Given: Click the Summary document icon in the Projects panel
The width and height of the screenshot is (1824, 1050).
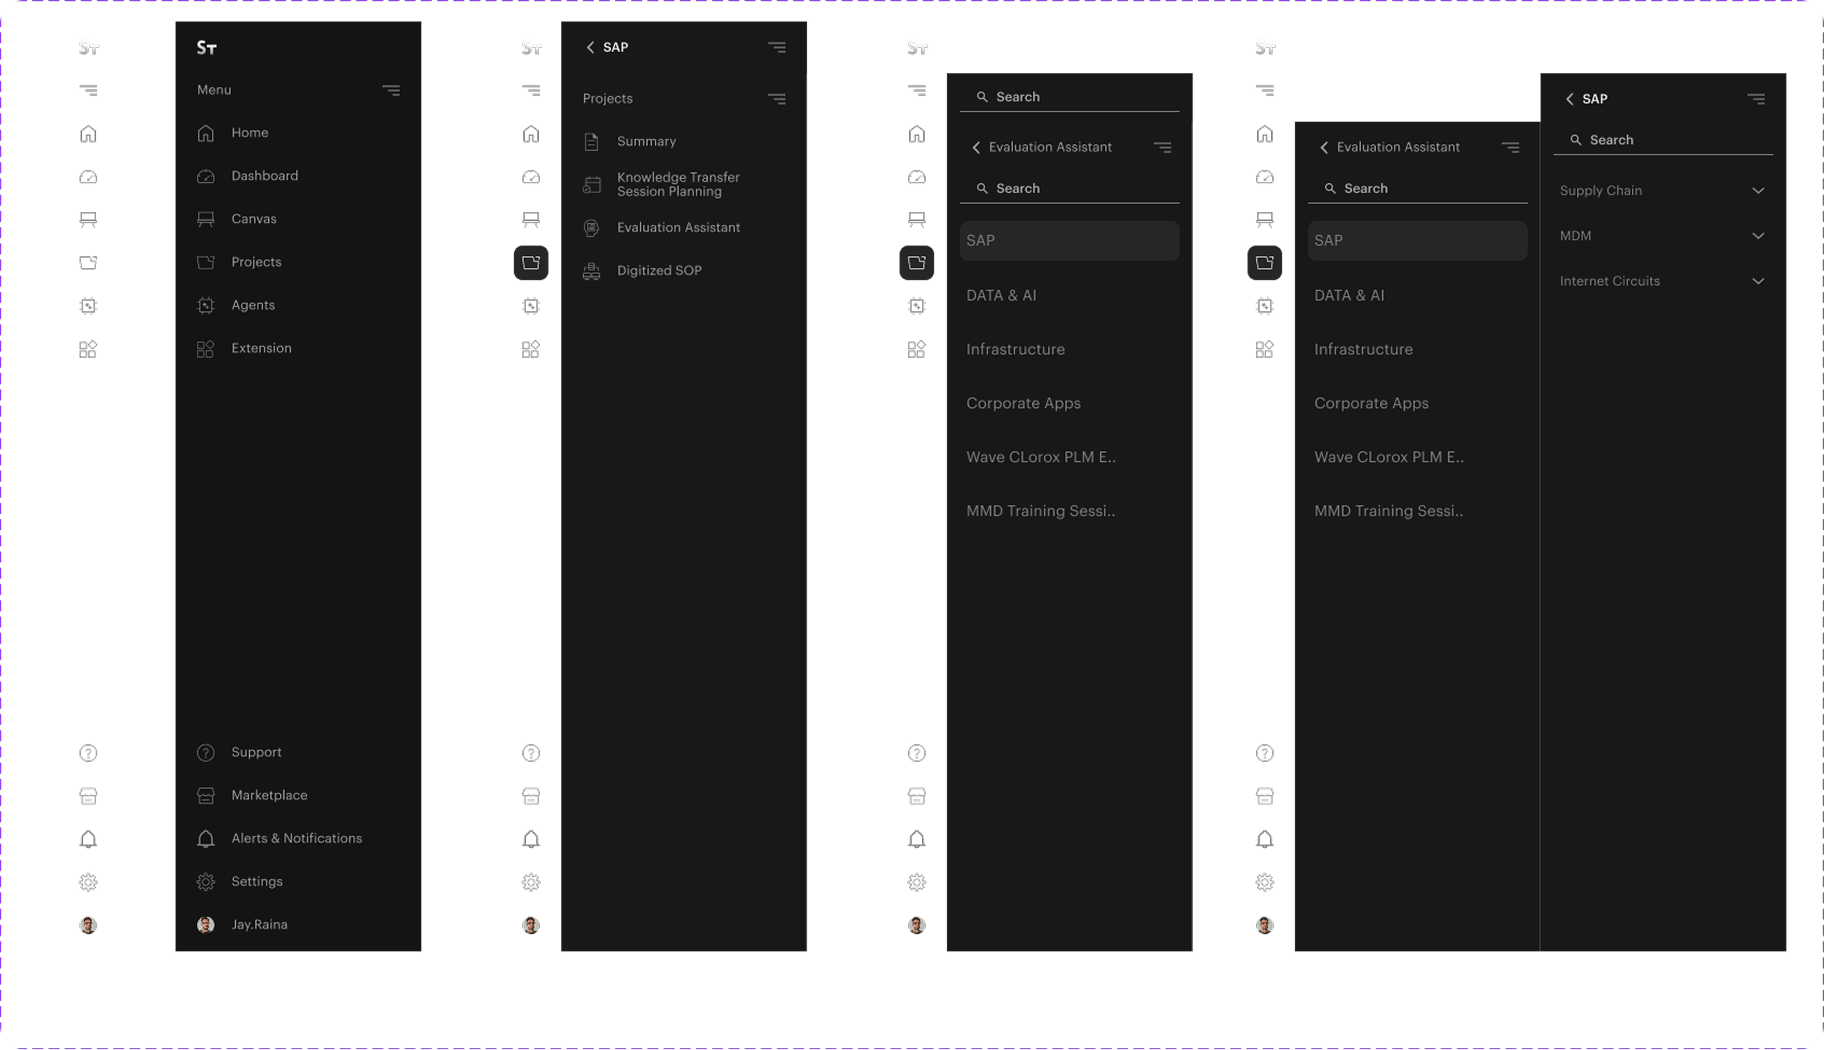Looking at the screenshot, I should coord(592,142).
